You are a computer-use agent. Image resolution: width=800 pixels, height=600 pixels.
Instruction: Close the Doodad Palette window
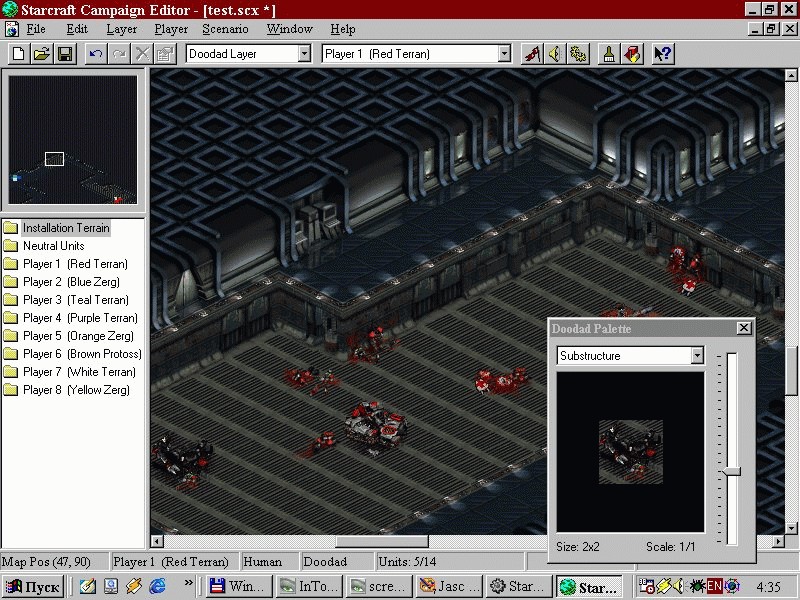pyautogui.click(x=744, y=328)
